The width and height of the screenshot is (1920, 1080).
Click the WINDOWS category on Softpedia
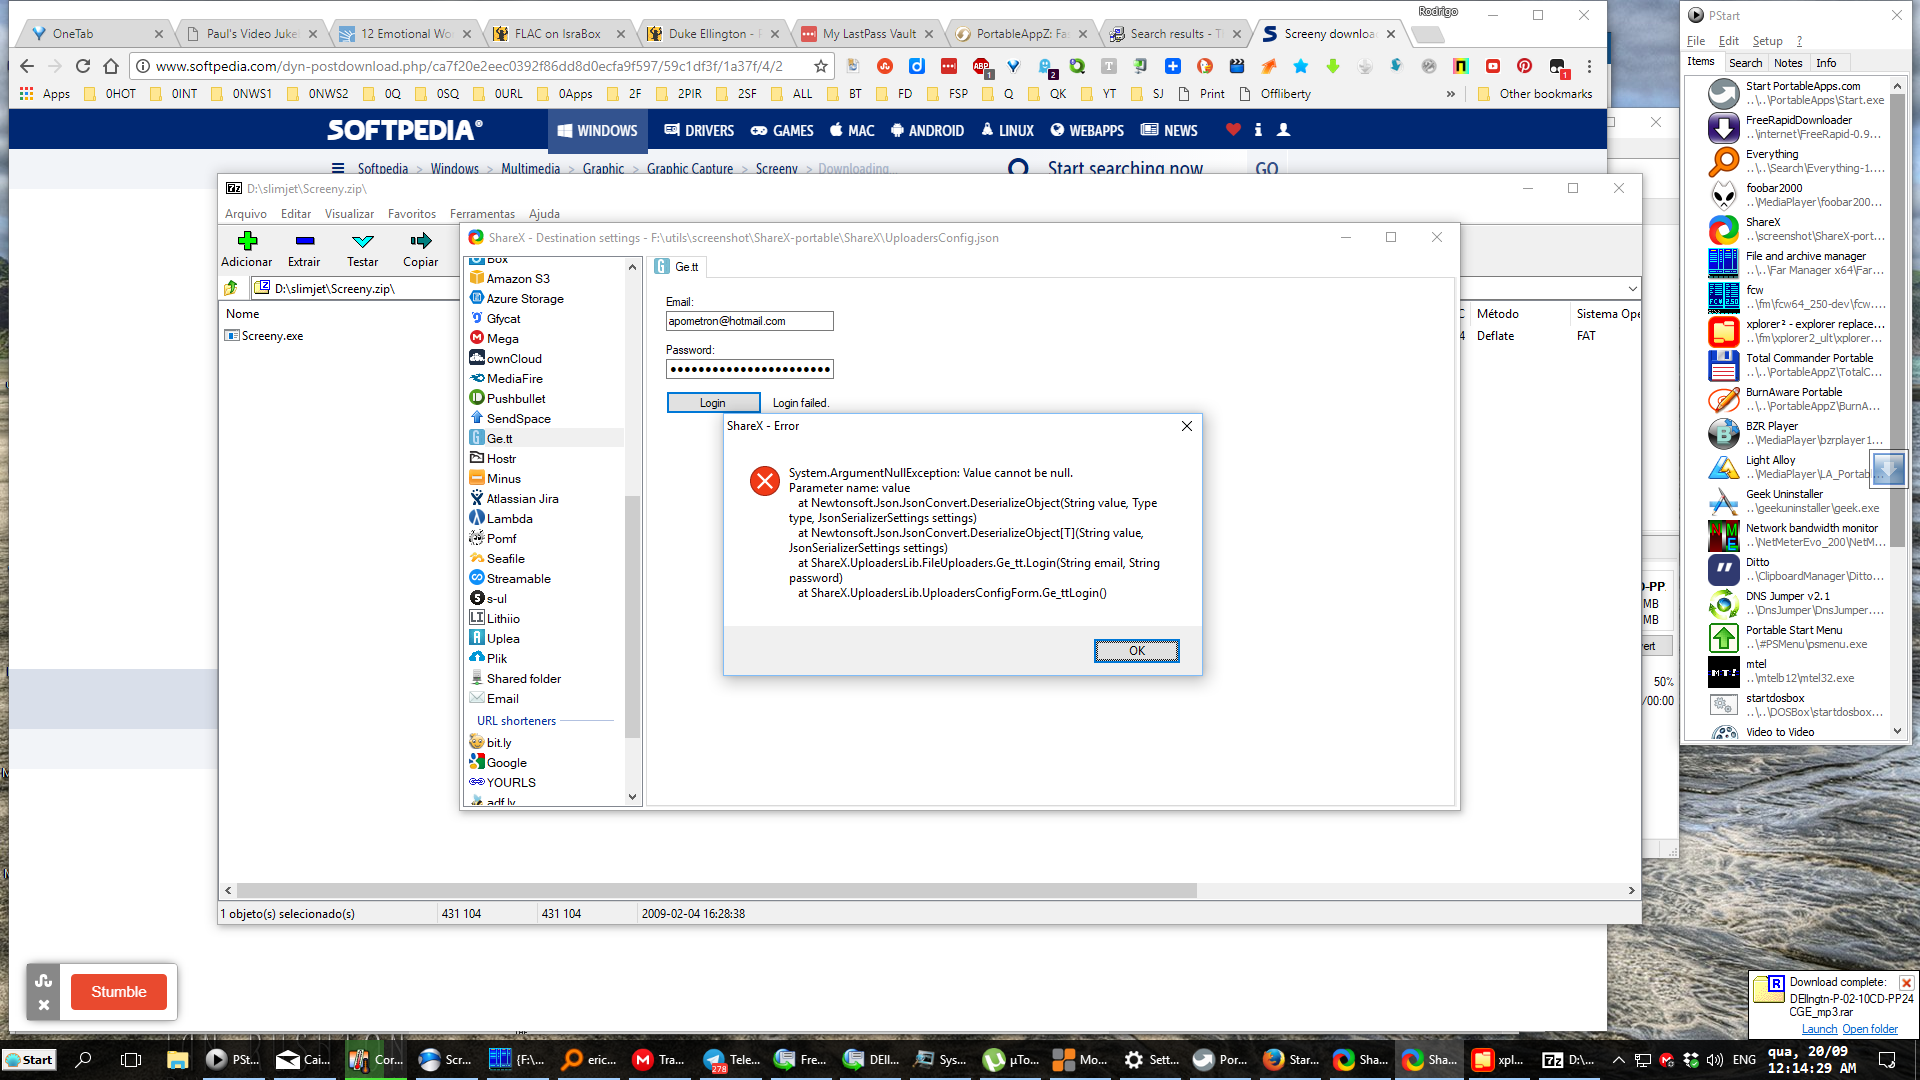click(x=597, y=130)
